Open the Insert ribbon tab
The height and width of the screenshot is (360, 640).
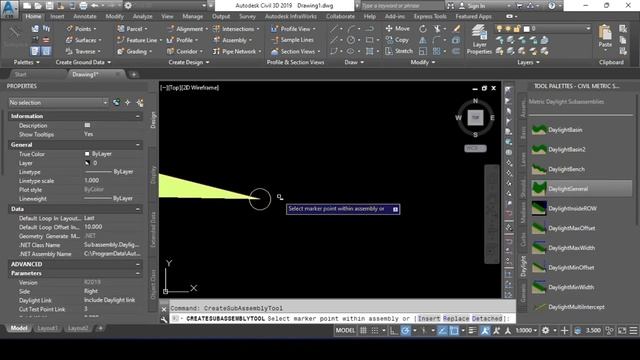[x=57, y=16]
